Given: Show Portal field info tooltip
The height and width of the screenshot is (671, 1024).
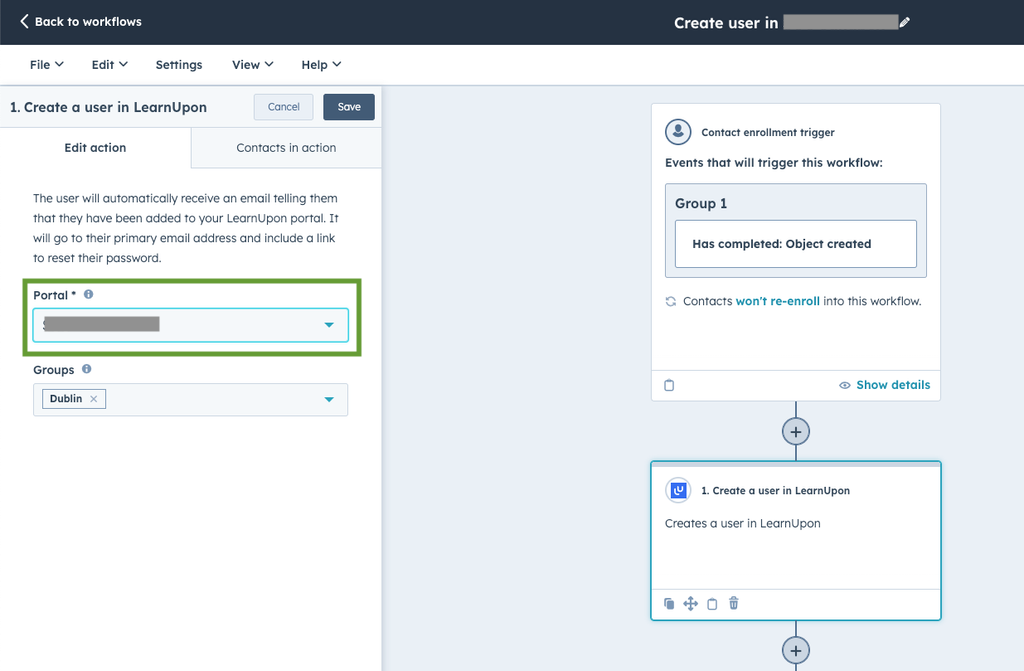Looking at the screenshot, I should pyautogui.click(x=89, y=294).
